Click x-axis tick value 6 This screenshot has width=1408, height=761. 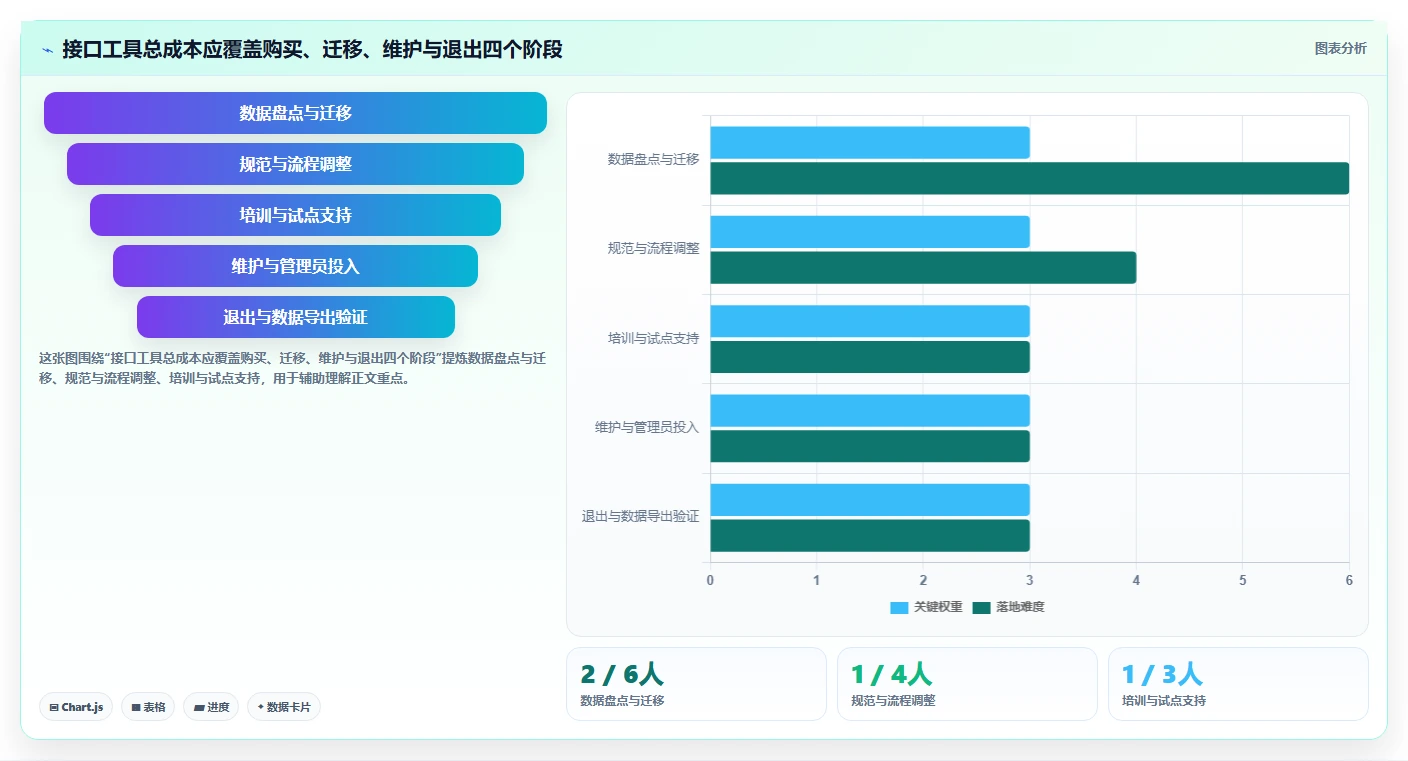pos(1349,580)
